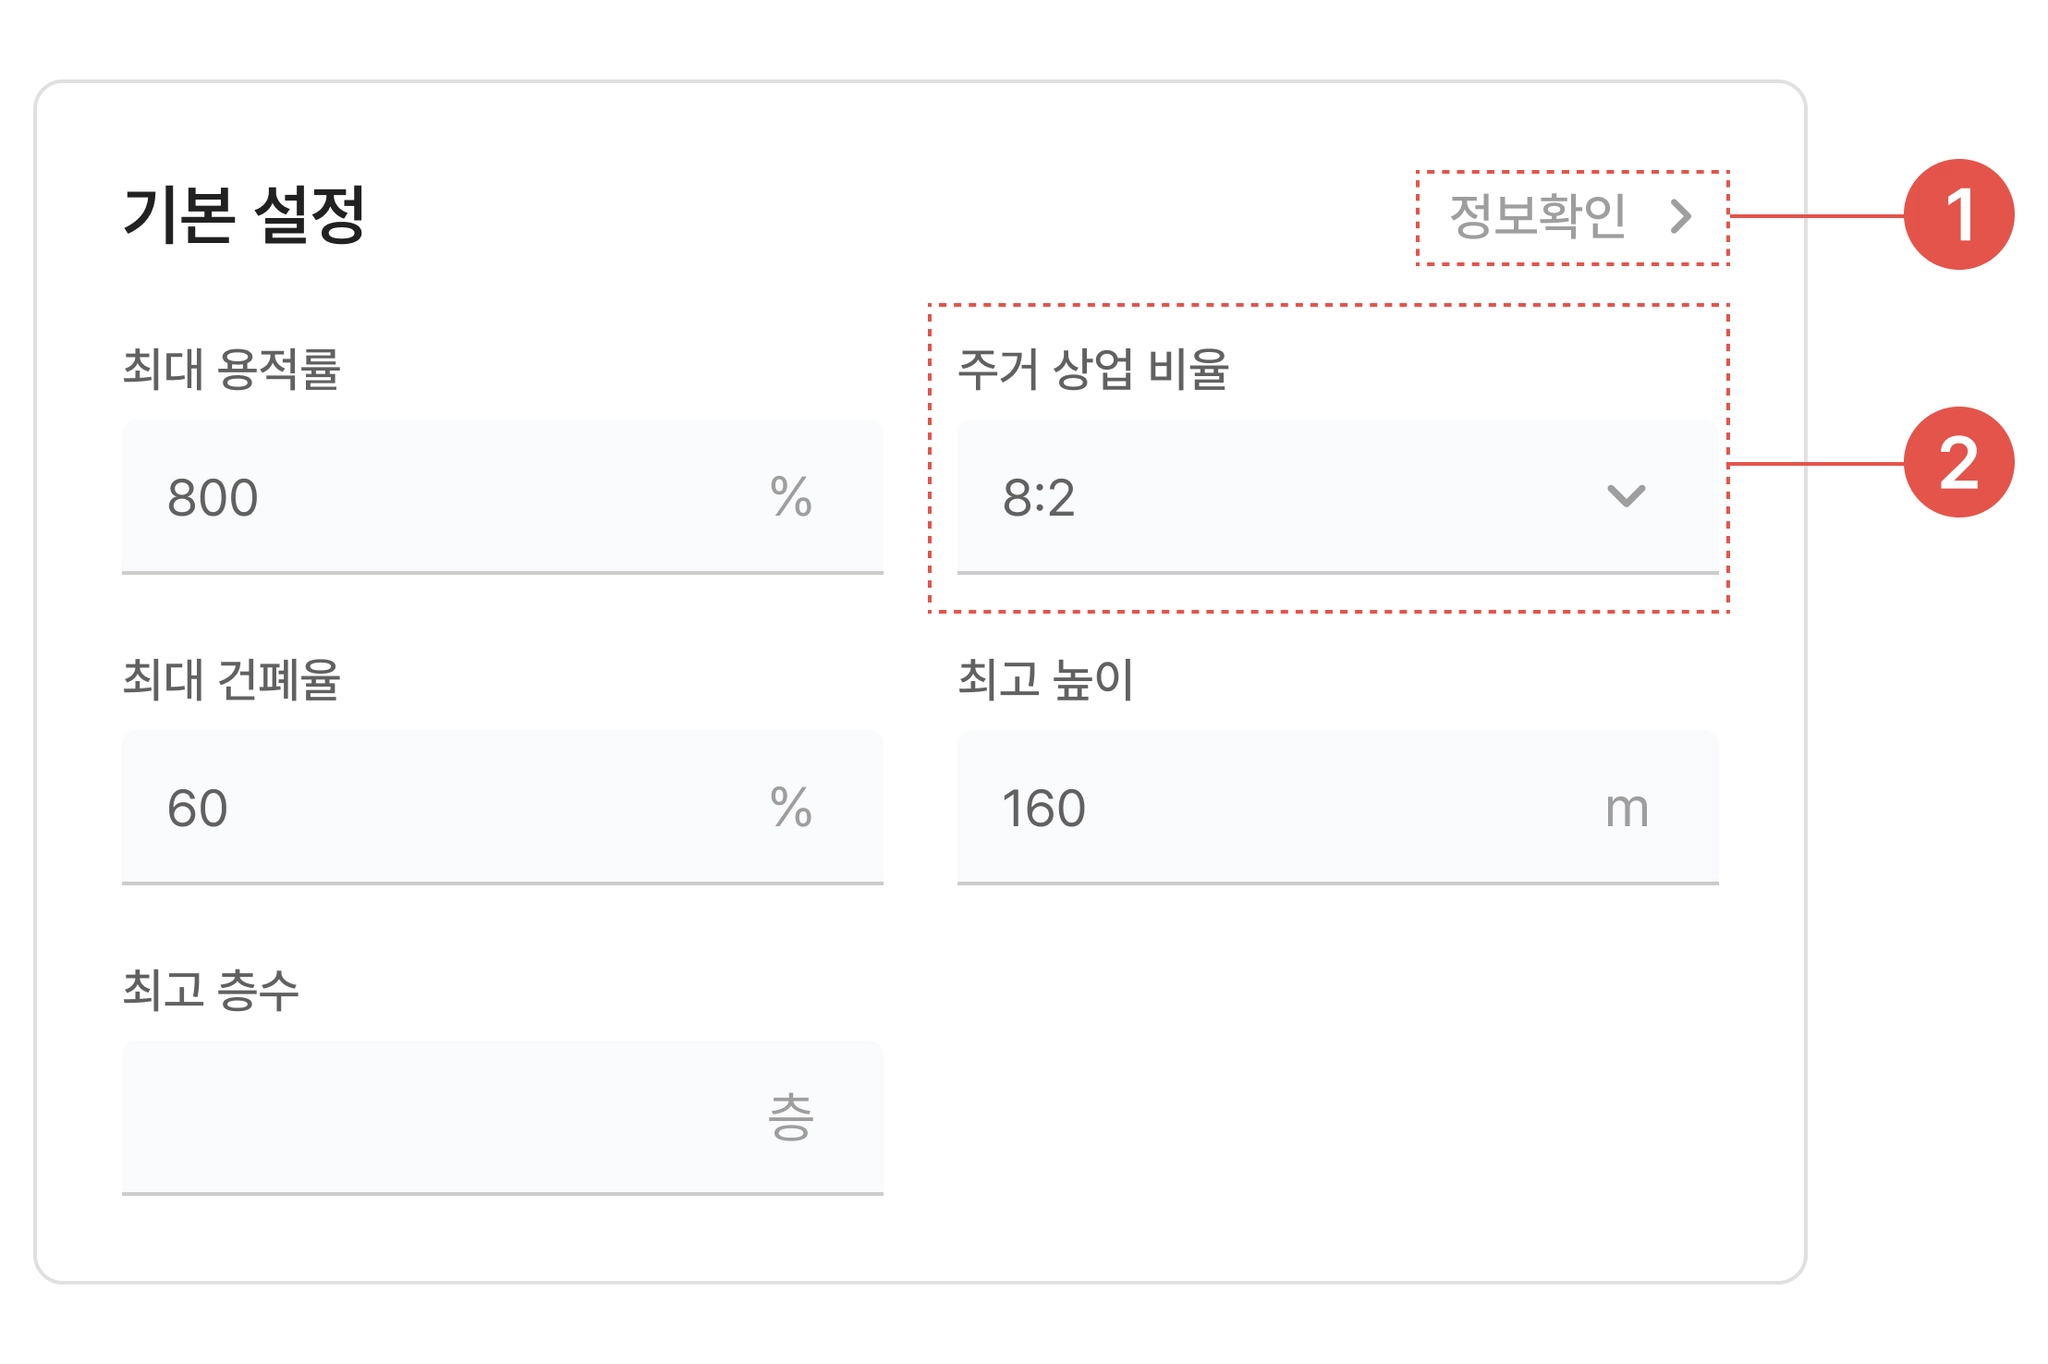Click the red annotation badge number 1
The height and width of the screenshot is (1364, 2048).
point(1958,214)
